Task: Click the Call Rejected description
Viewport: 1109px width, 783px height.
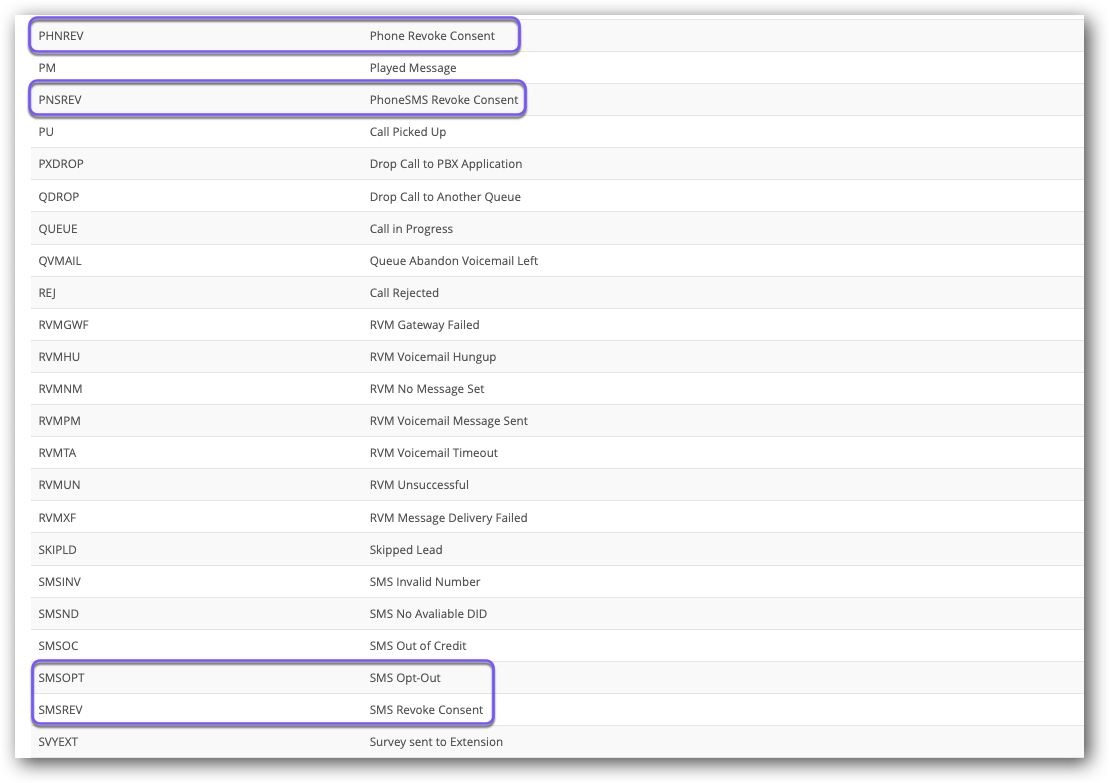Action: [x=404, y=293]
